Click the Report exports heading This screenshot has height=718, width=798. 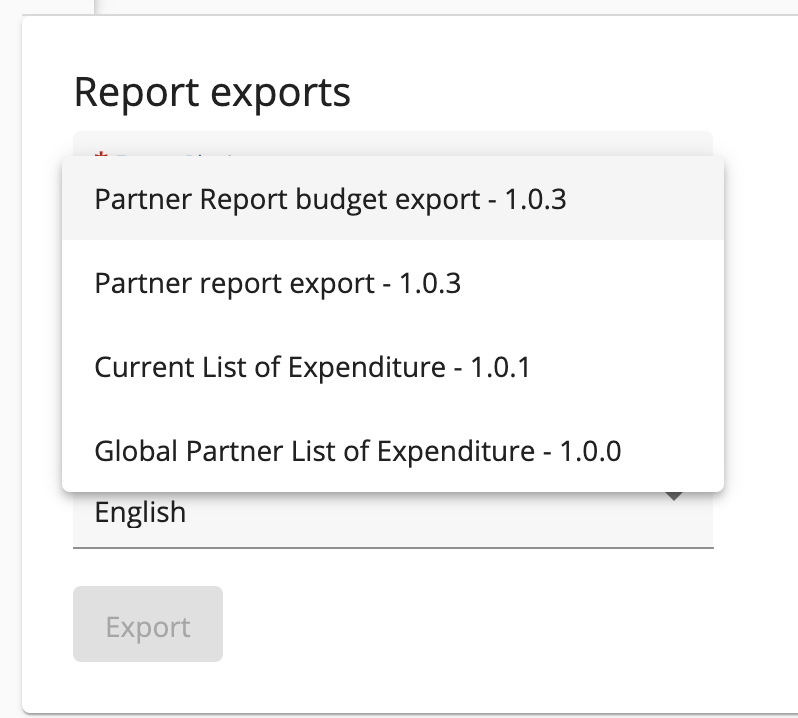coord(212,92)
